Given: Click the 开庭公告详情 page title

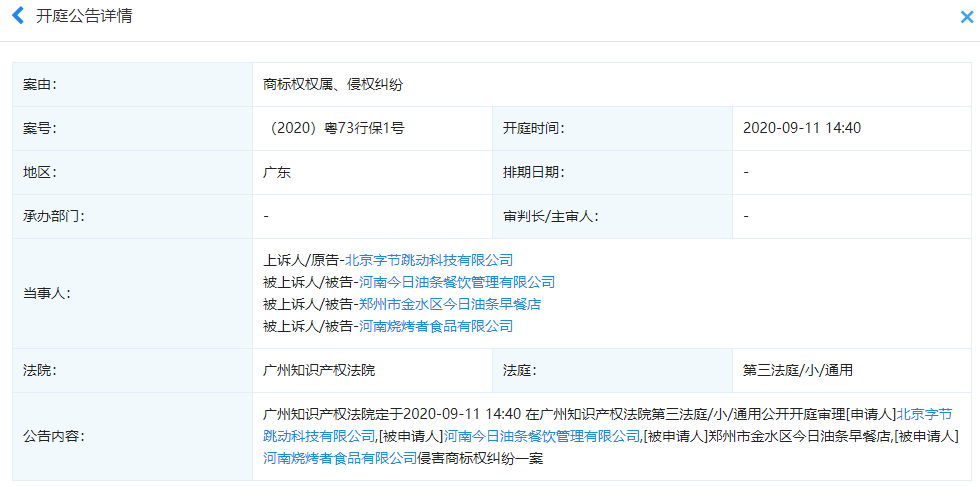Looking at the screenshot, I should [x=84, y=17].
